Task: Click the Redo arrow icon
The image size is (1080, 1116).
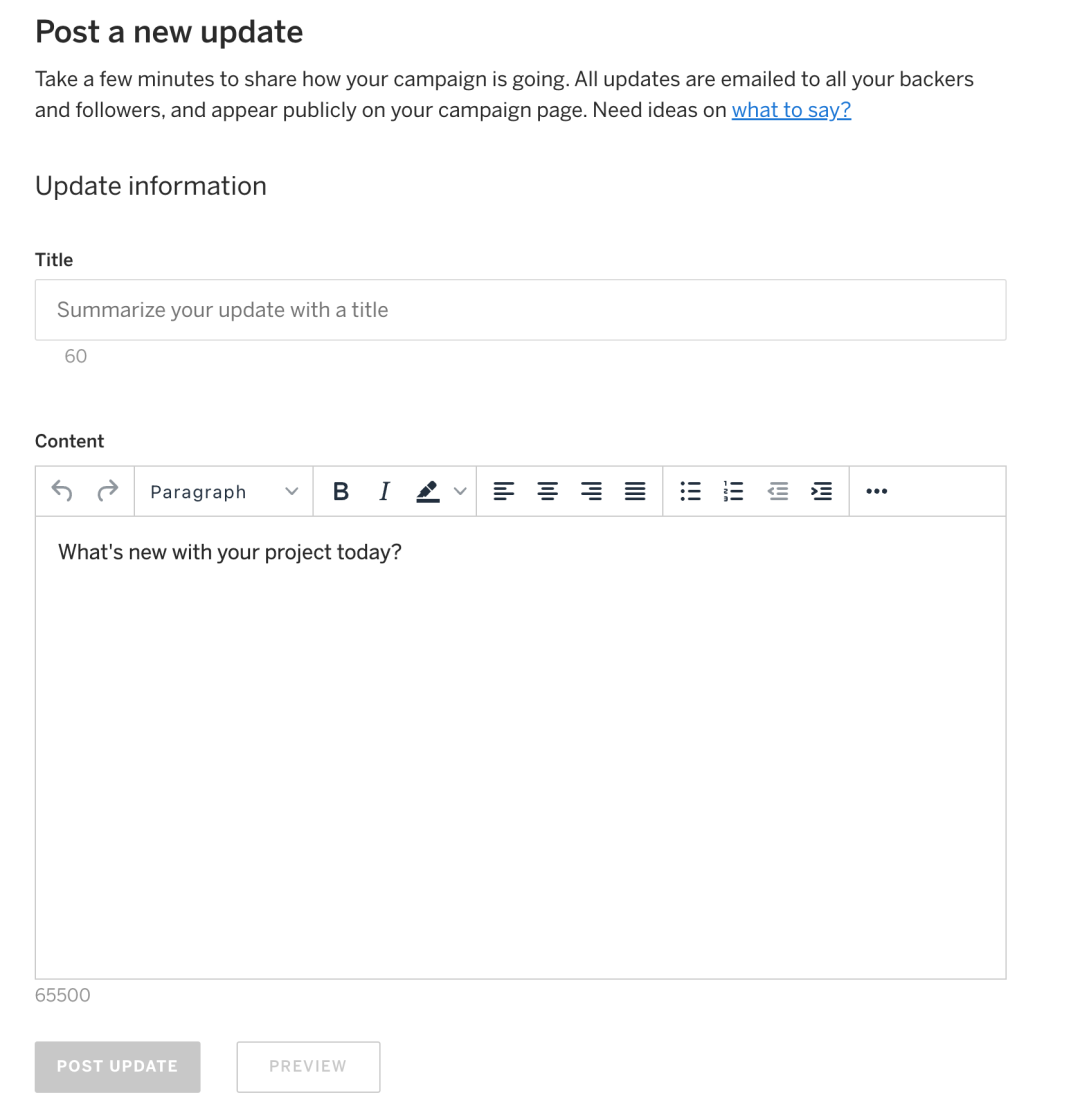Action: (x=107, y=491)
